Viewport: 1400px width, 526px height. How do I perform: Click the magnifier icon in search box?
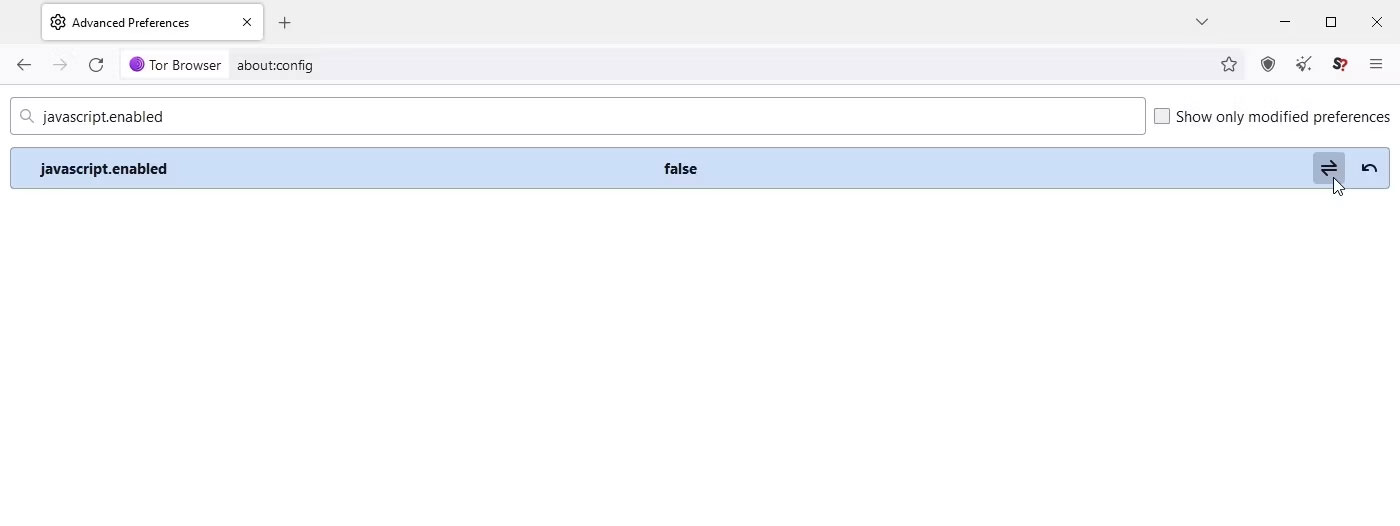point(27,116)
